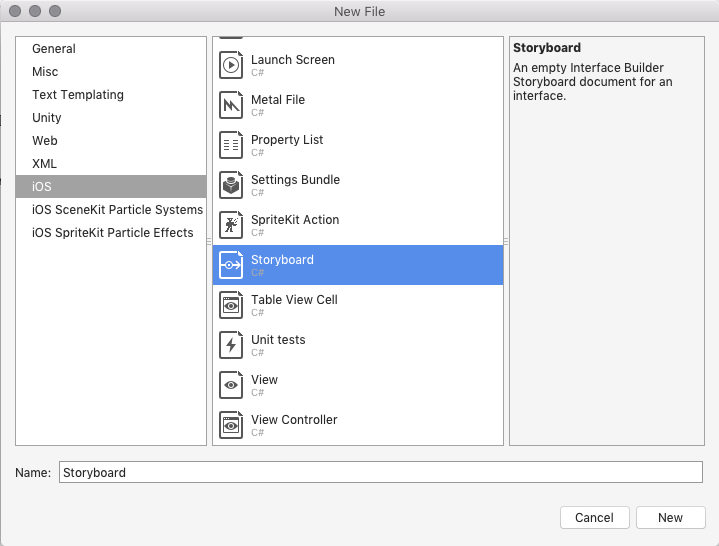This screenshot has width=719, height=546.
Task: Click the Property List label text
Action: [x=287, y=139]
